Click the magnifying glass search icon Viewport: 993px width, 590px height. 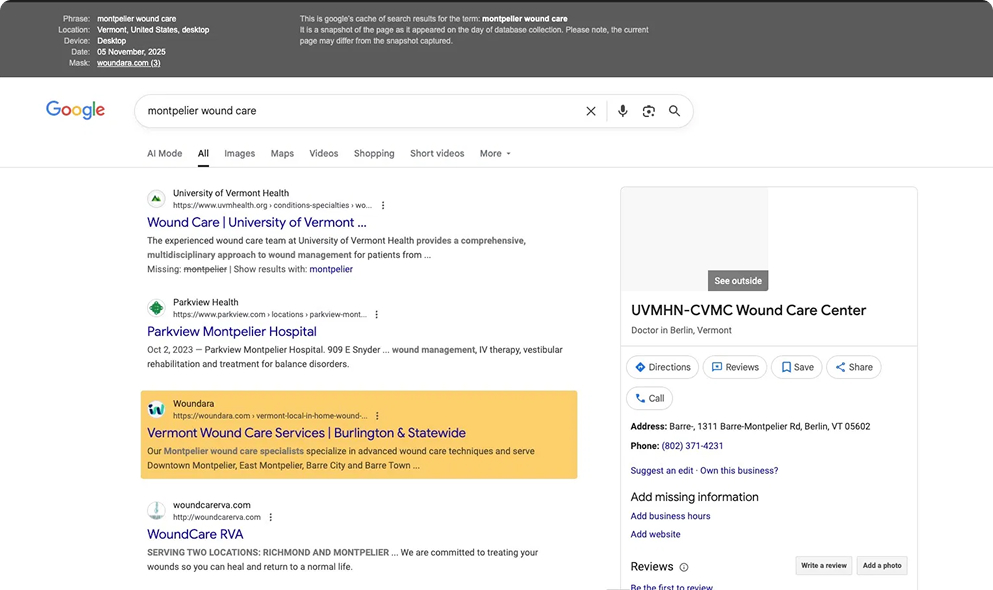(x=674, y=111)
